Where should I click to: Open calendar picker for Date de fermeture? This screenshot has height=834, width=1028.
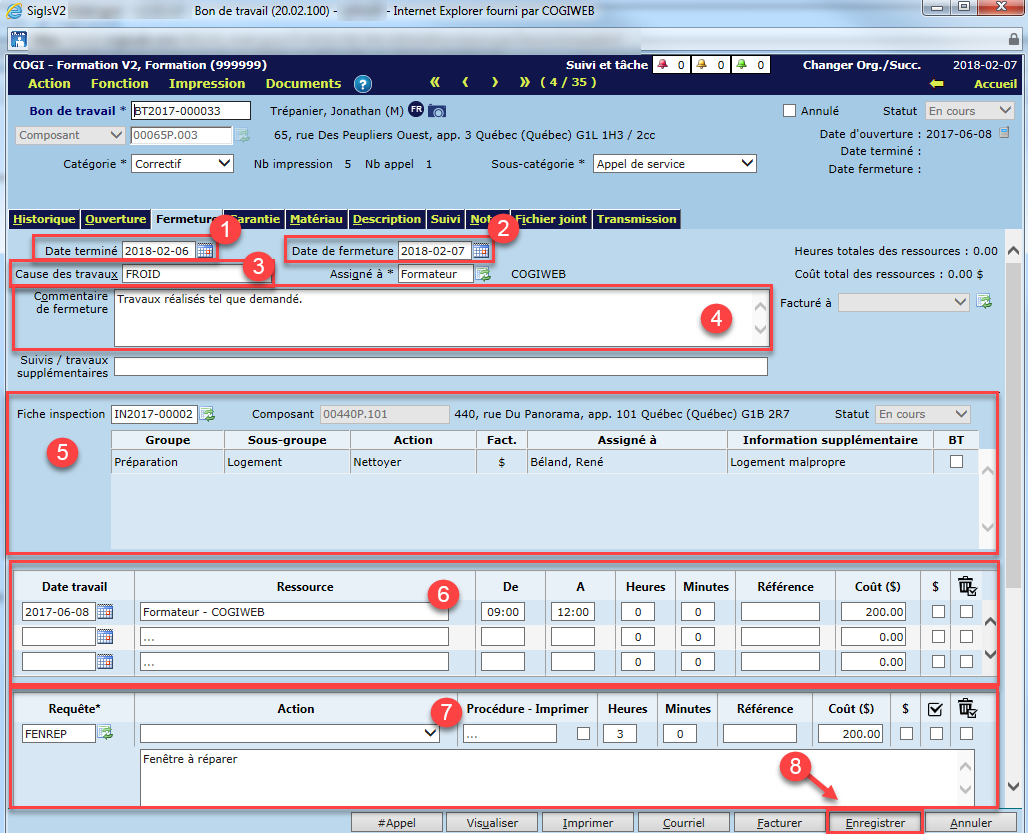point(482,251)
